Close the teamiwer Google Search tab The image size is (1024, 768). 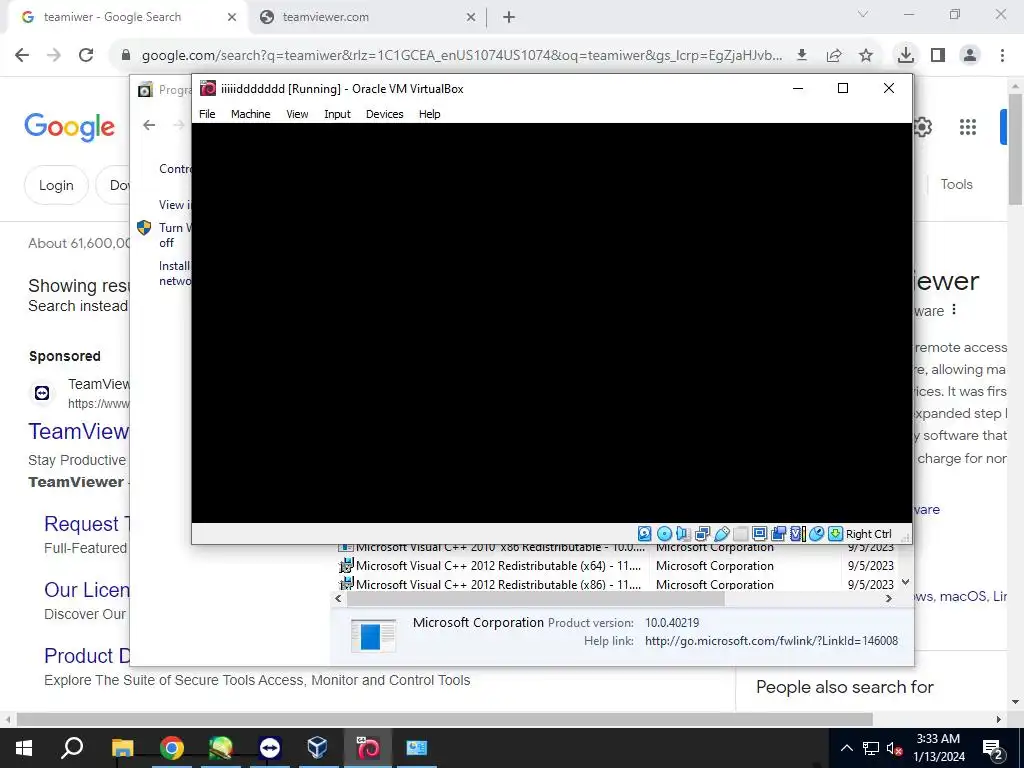pos(232,18)
